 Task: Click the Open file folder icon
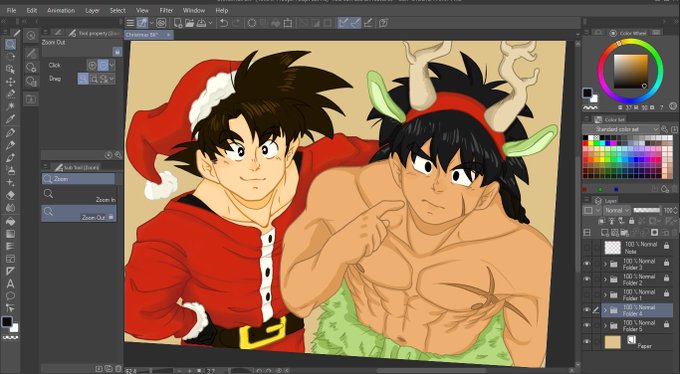coord(190,23)
